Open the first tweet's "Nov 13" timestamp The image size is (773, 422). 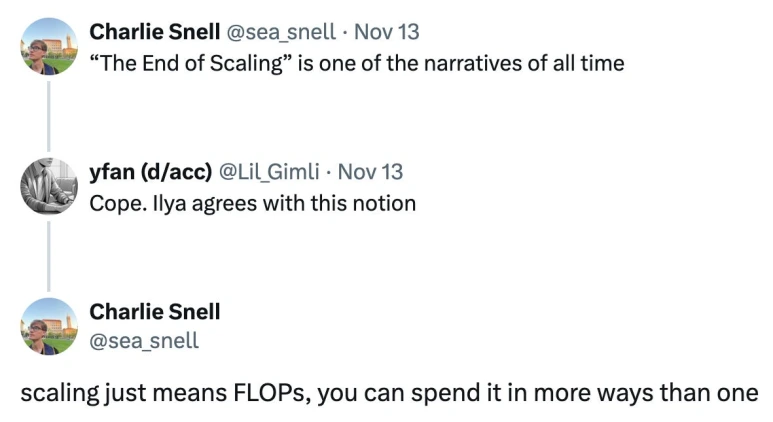pyautogui.click(x=387, y=32)
